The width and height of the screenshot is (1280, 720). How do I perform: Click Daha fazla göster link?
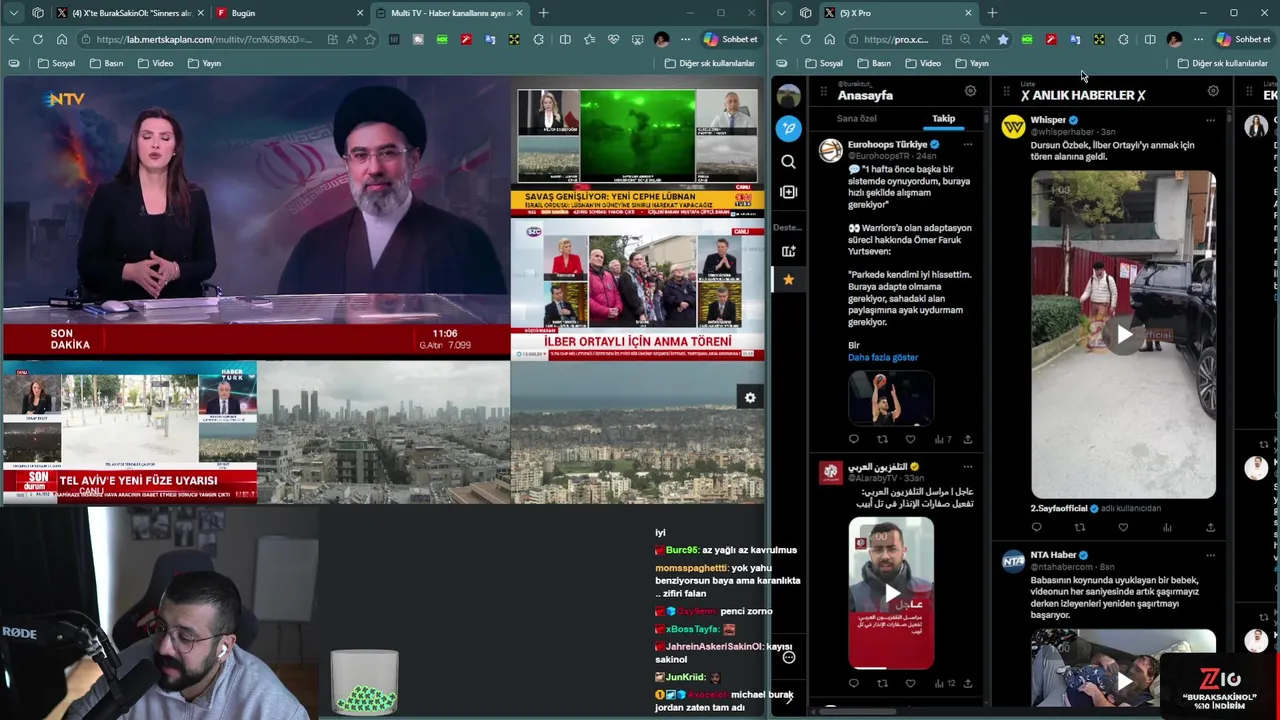click(x=883, y=357)
